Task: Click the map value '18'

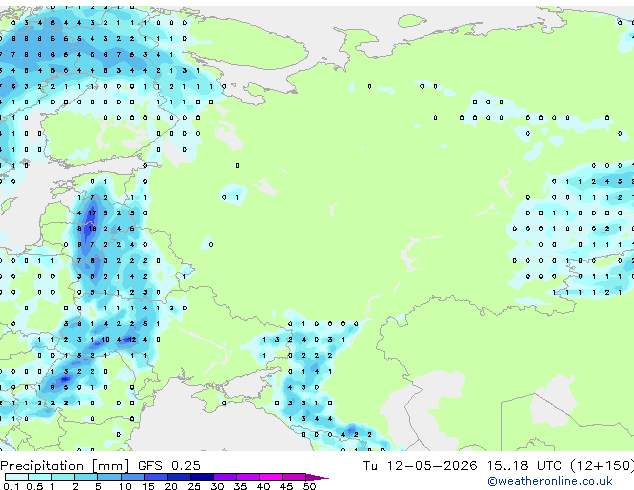Action: tap(92, 229)
